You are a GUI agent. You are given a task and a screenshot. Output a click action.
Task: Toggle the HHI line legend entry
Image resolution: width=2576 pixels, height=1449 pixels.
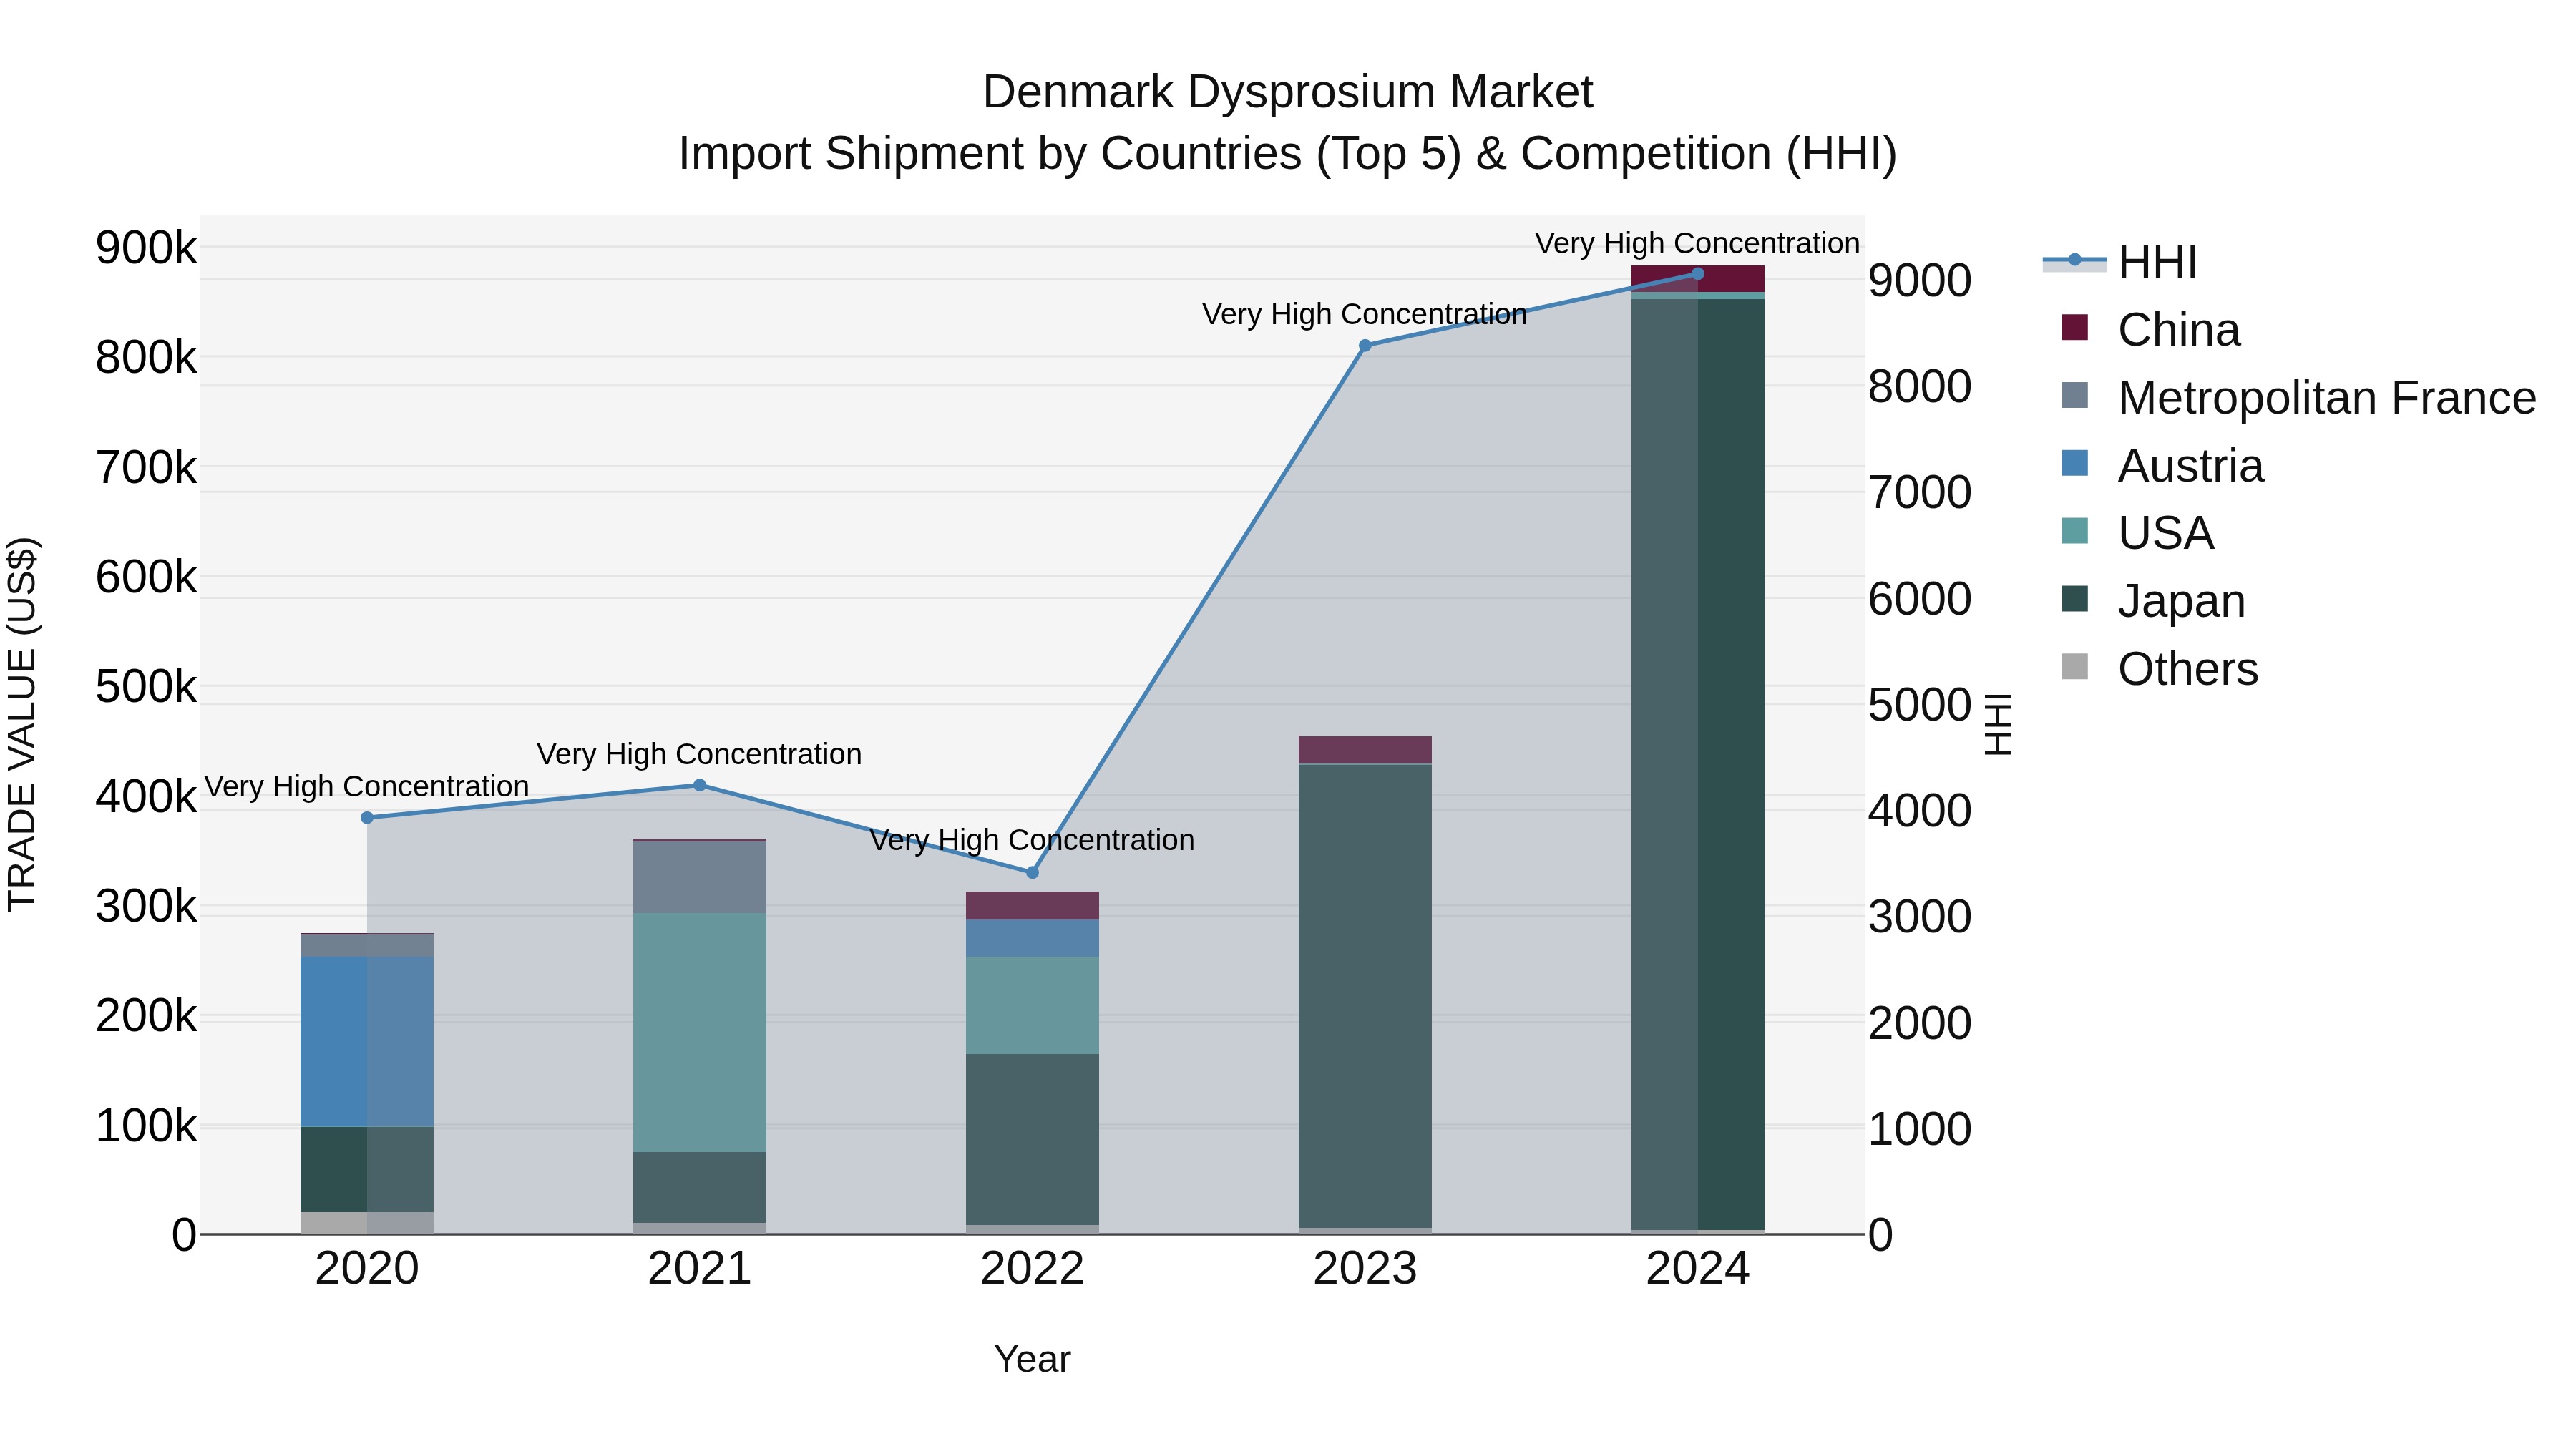pos(2120,262)
